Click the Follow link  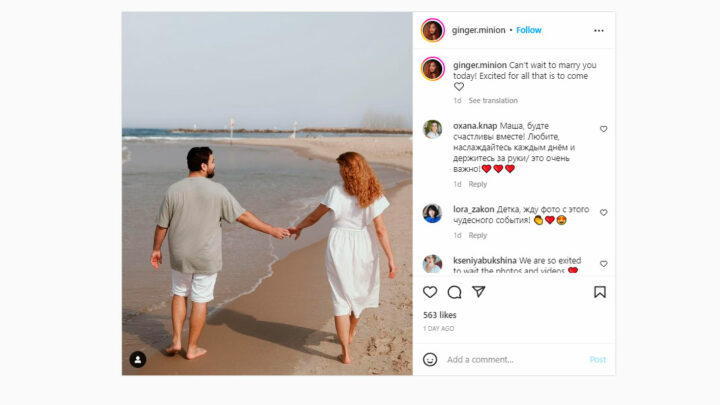(529, 30)
